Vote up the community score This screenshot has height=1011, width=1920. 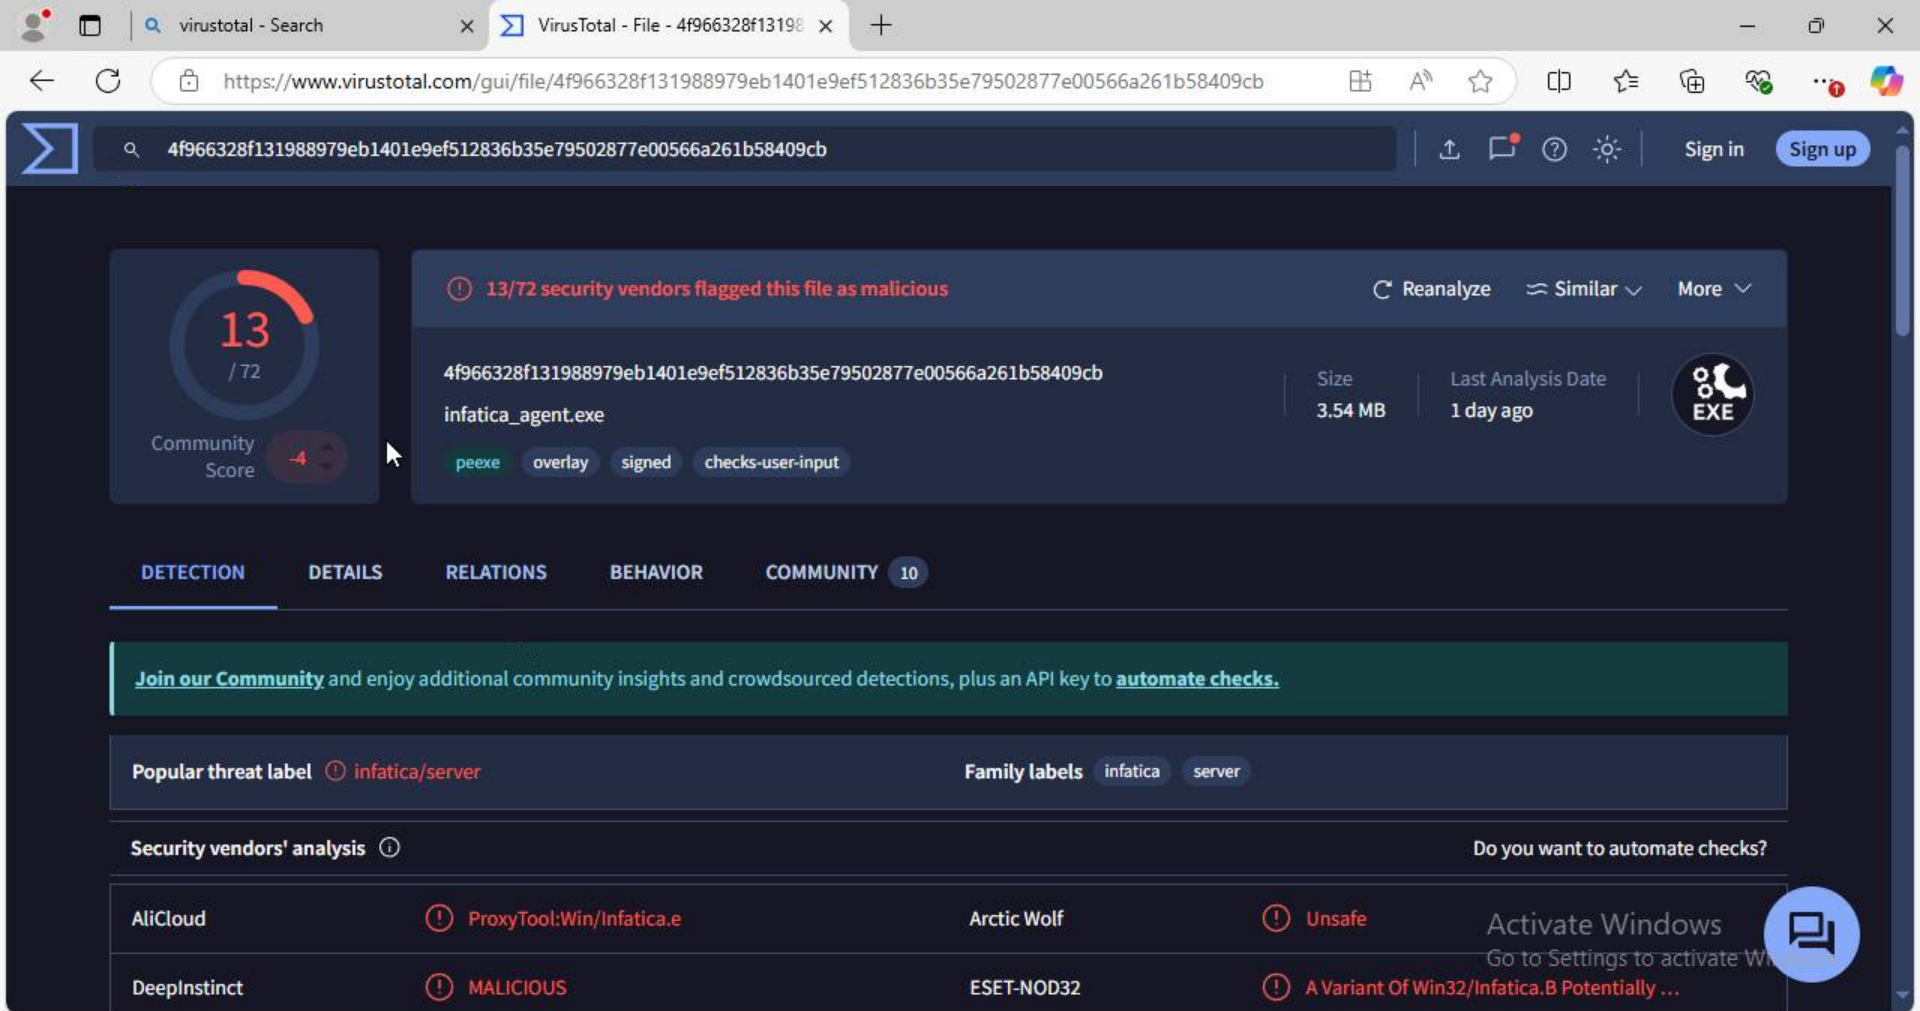tap(327, 445)
